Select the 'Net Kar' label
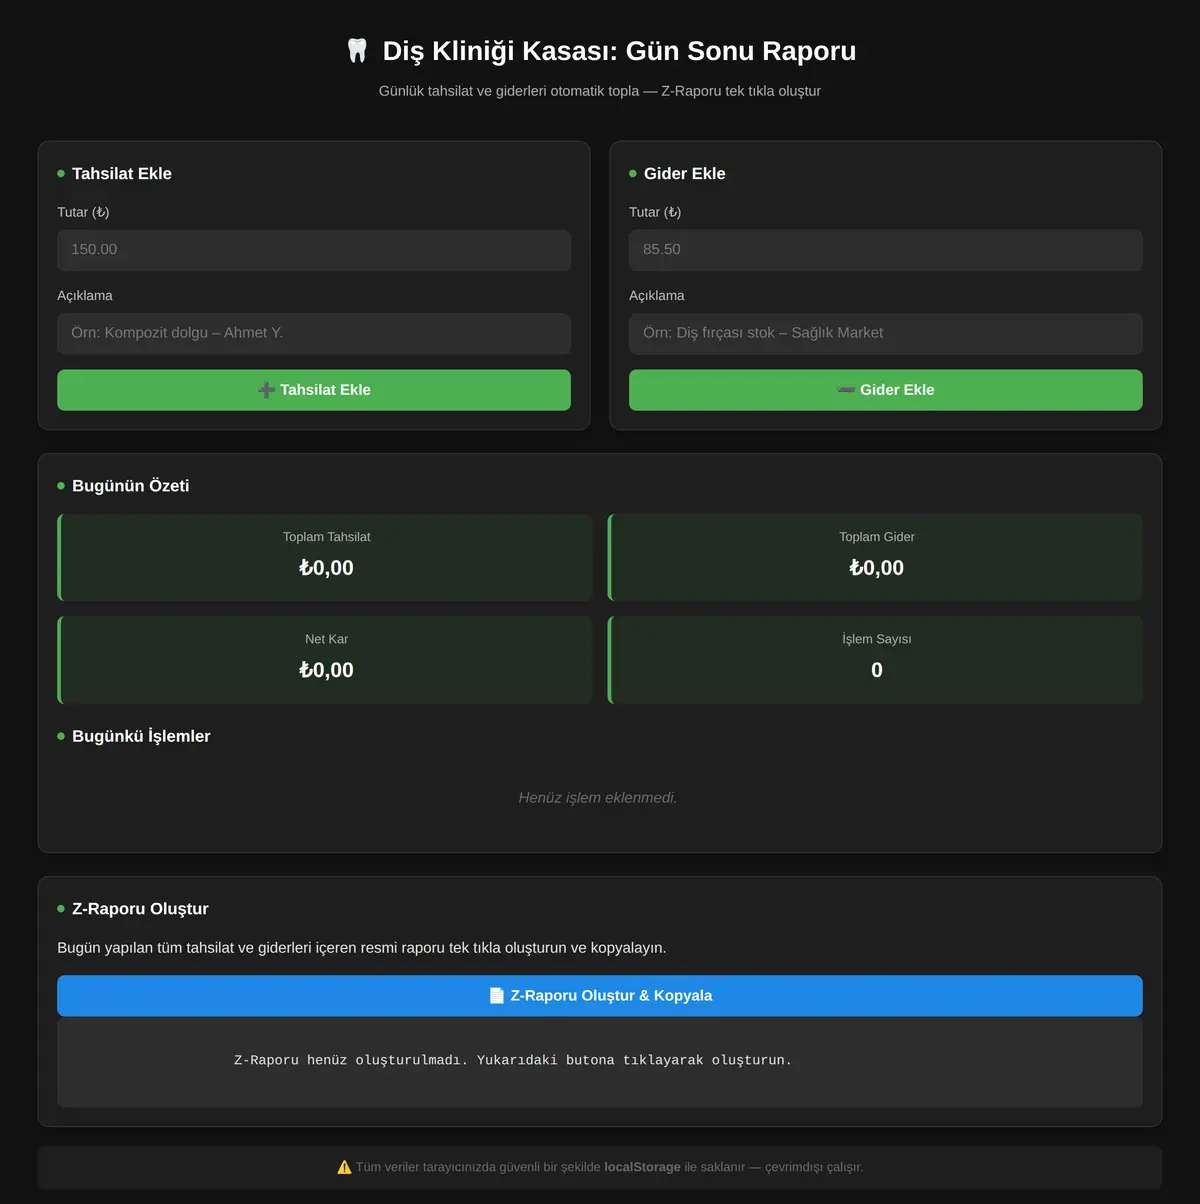The width and height of the screenshot is (1200, 1204). [x=327, y=639]
